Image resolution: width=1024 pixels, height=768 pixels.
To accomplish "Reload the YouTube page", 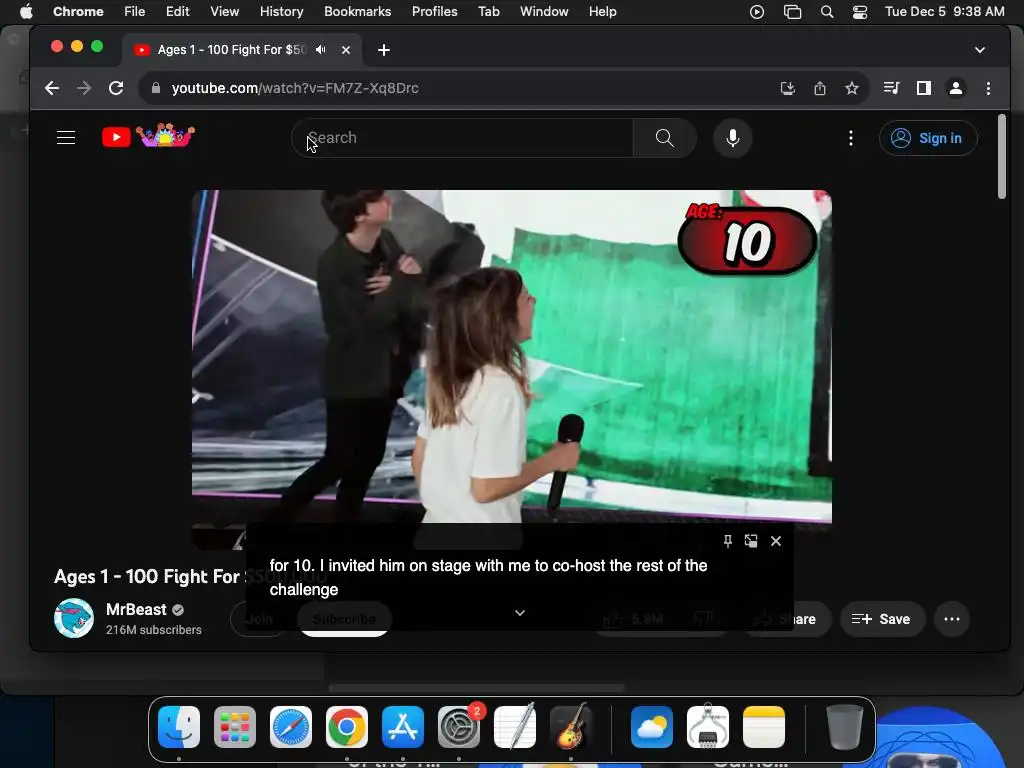I will click(116, 88).
